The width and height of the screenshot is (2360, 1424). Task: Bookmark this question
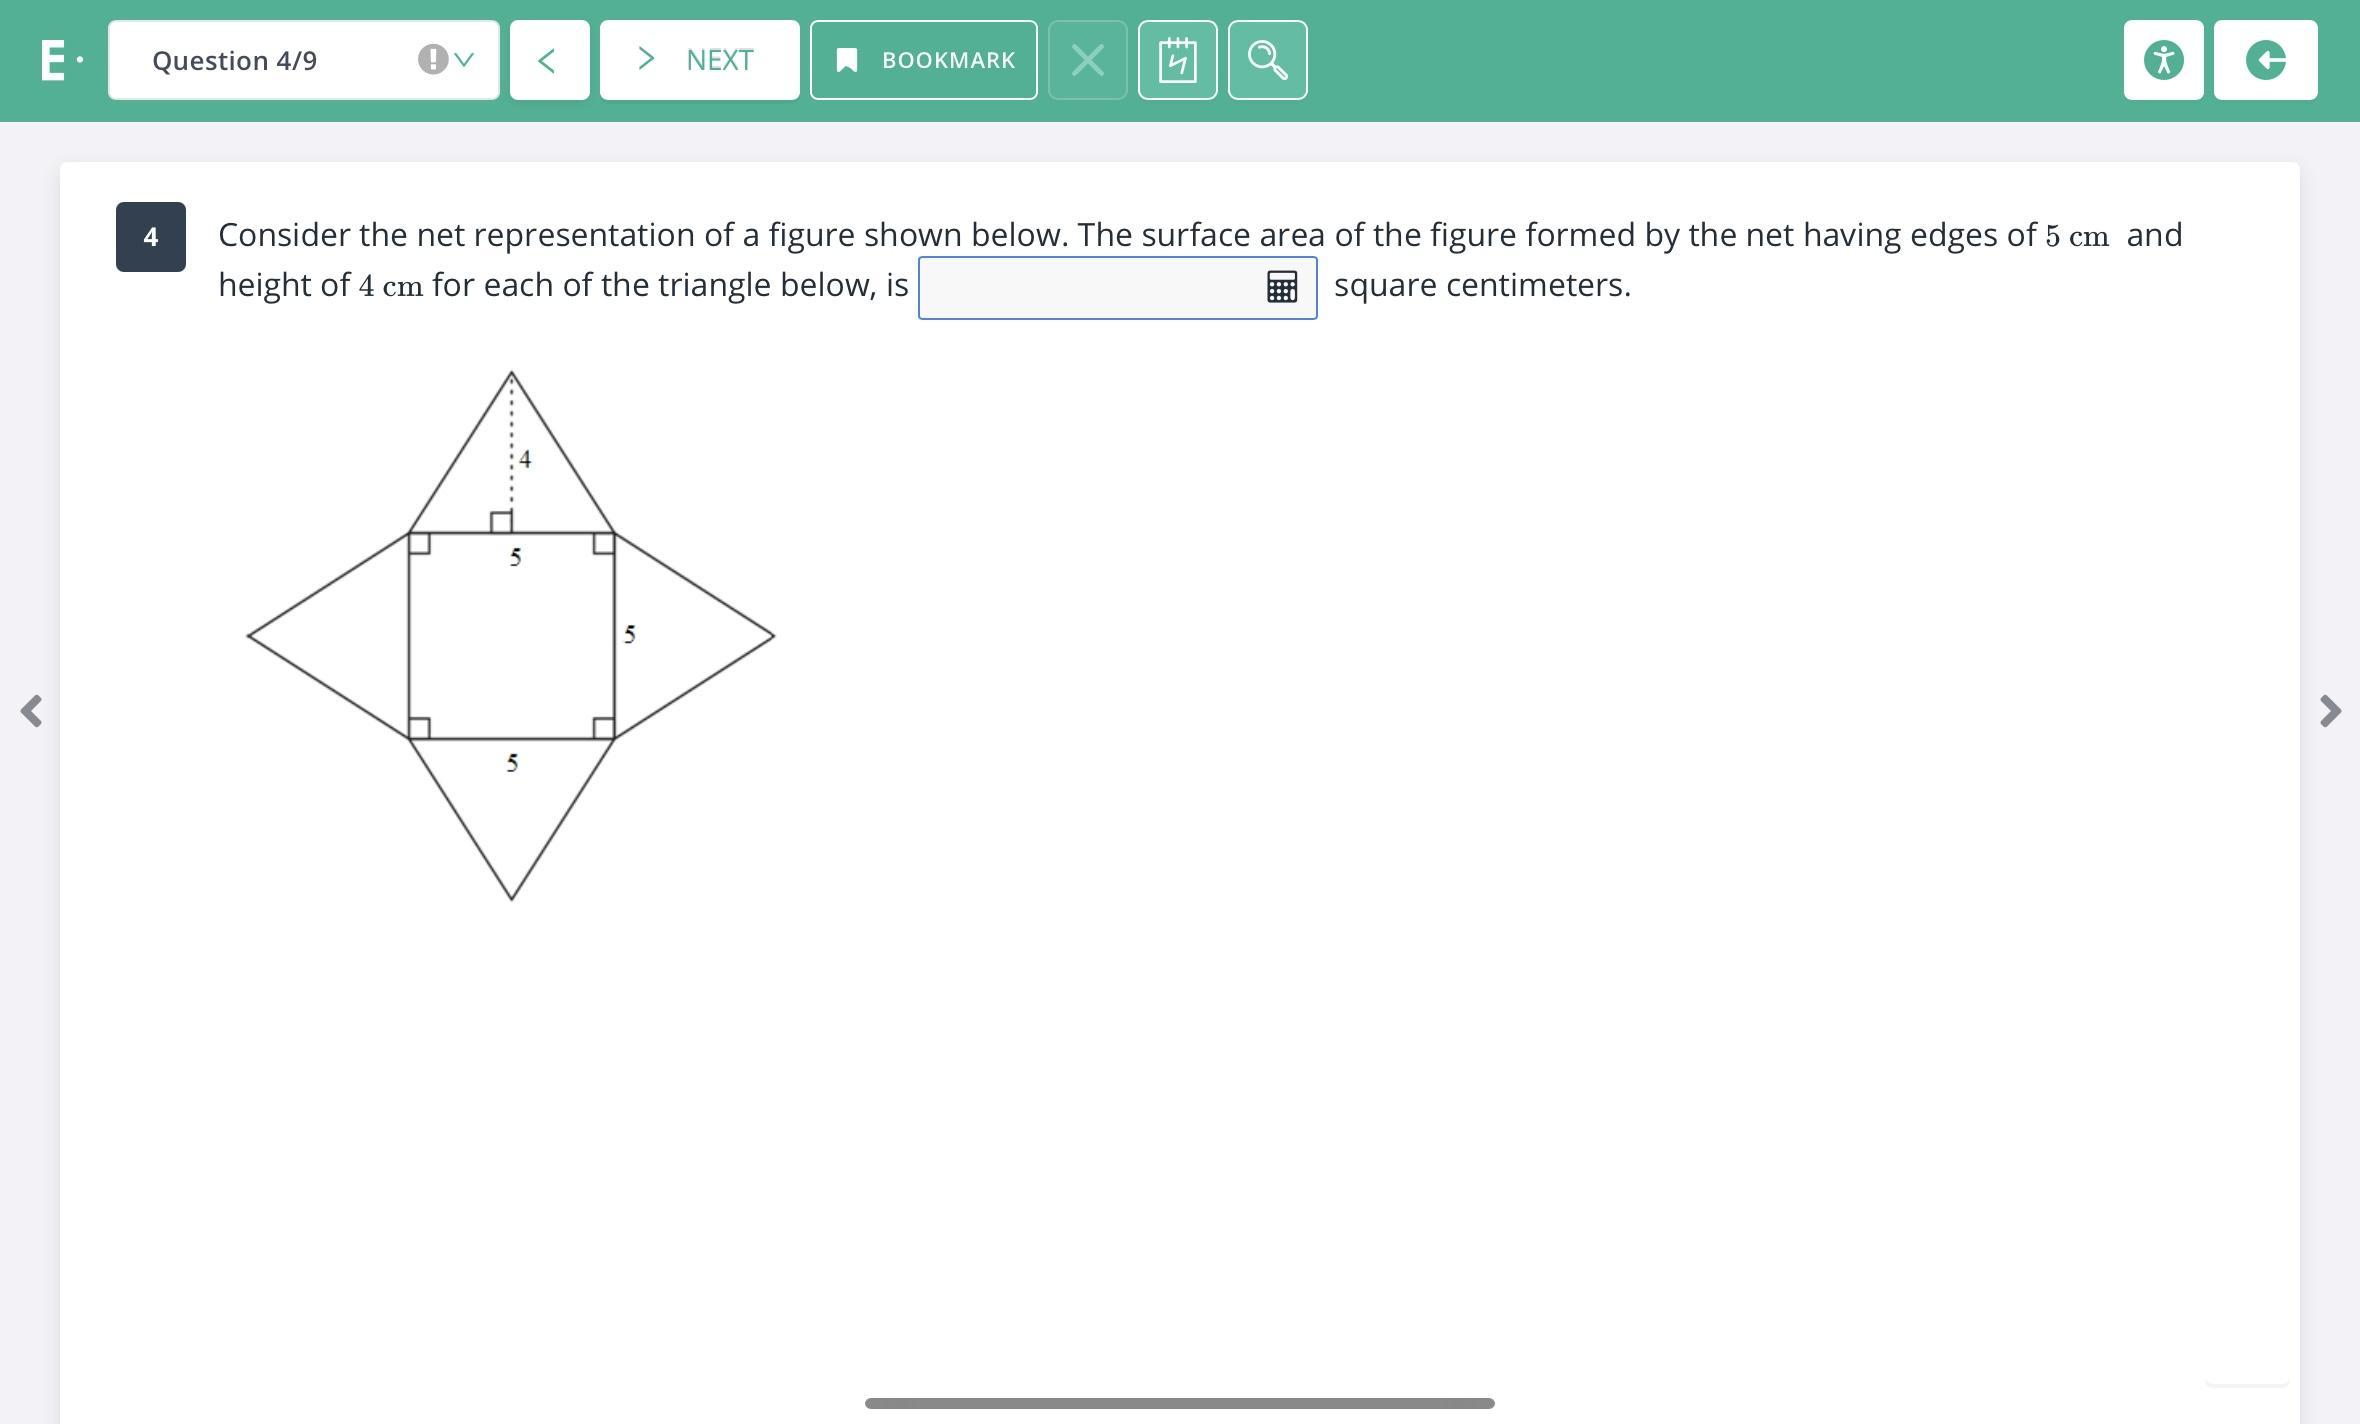coord(923,60)
